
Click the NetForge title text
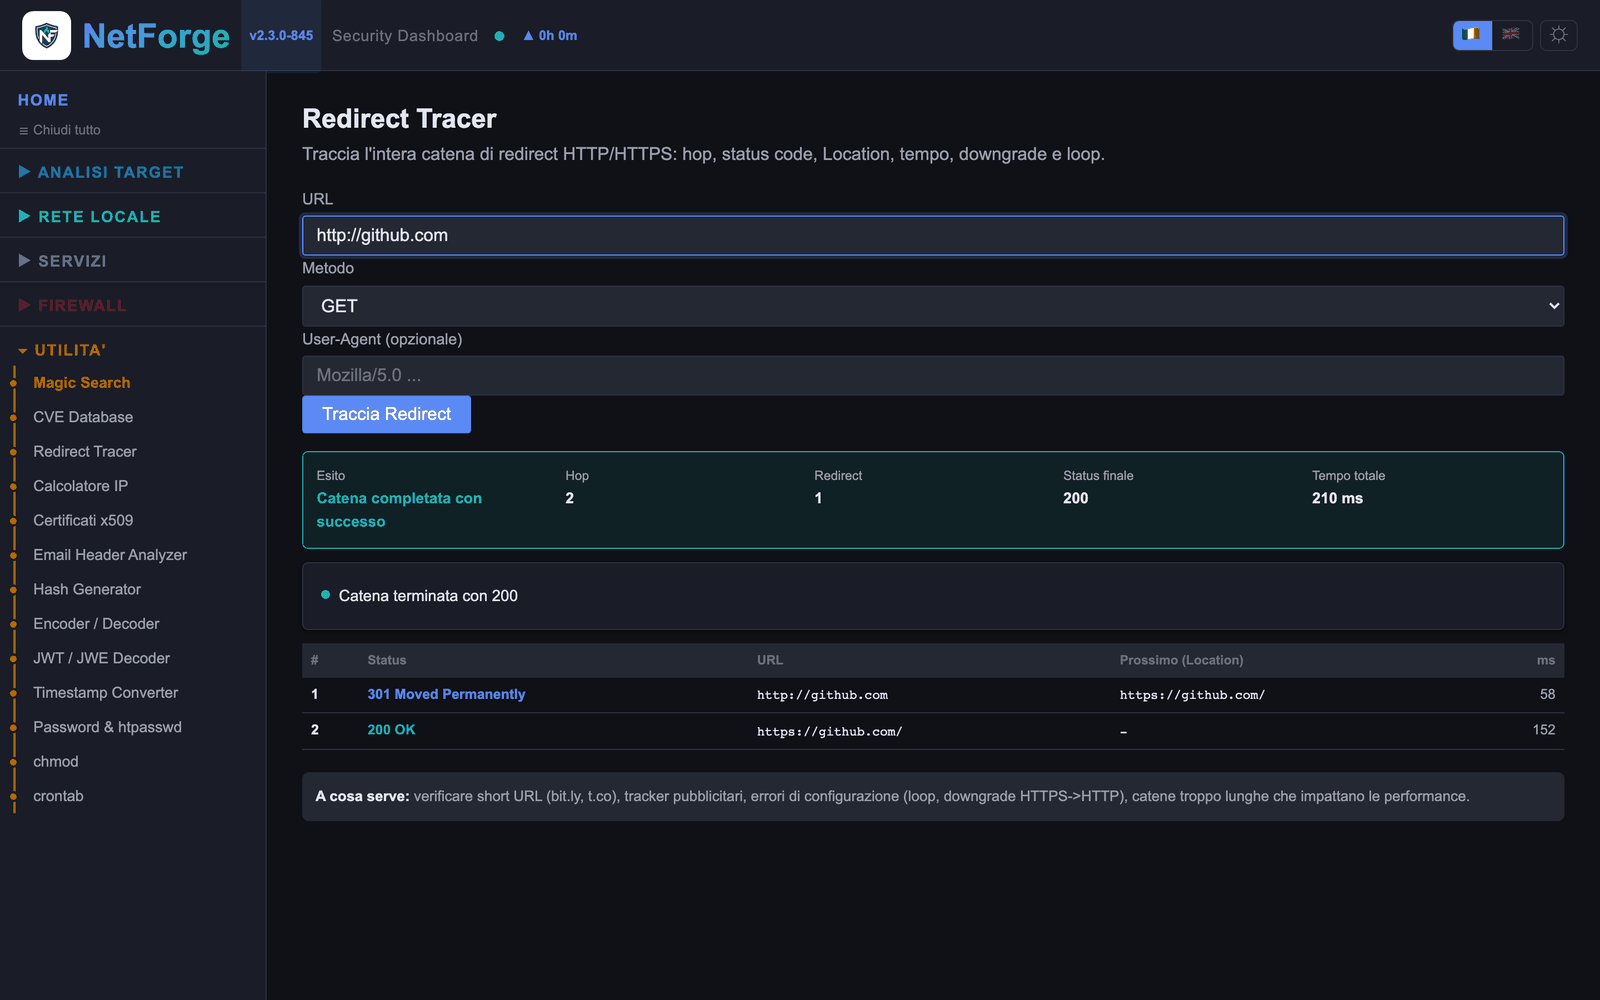(156, 36)
